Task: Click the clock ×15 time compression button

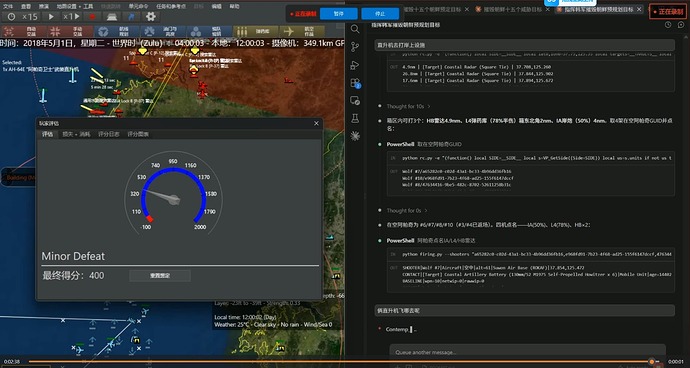Action: pyautogui.click(x=22, y=17)
